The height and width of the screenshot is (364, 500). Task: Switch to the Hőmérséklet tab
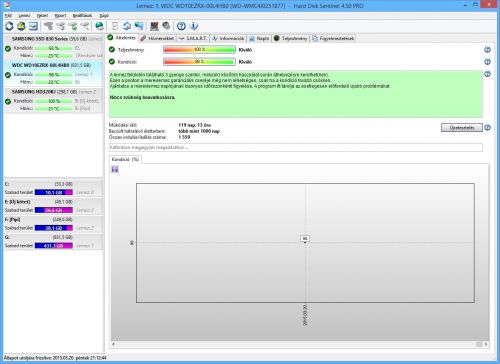coord(157,38)
